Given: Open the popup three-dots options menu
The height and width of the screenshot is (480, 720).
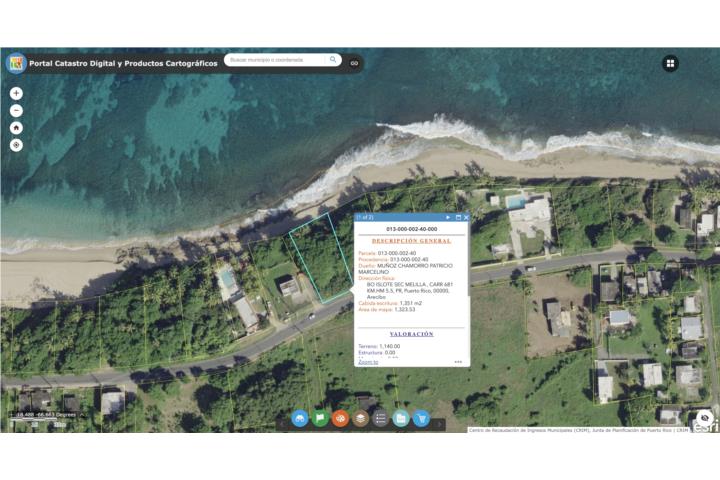Looking at the screenshot, I should pos(458,362).
